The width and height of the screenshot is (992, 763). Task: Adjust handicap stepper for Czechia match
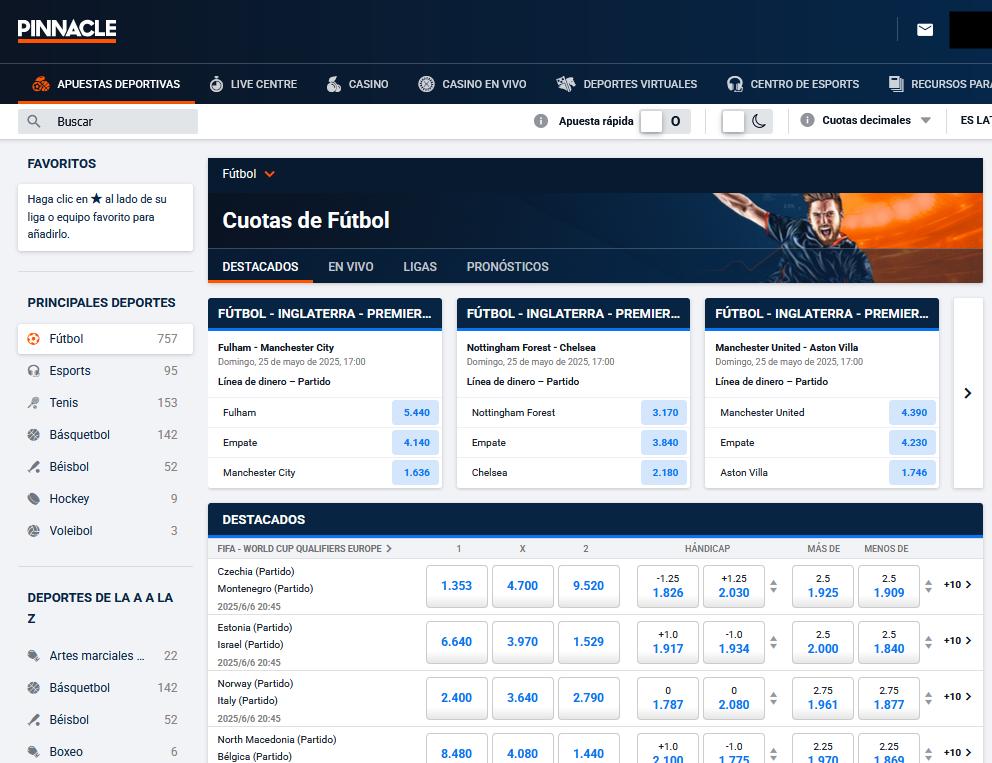(773, 586)
